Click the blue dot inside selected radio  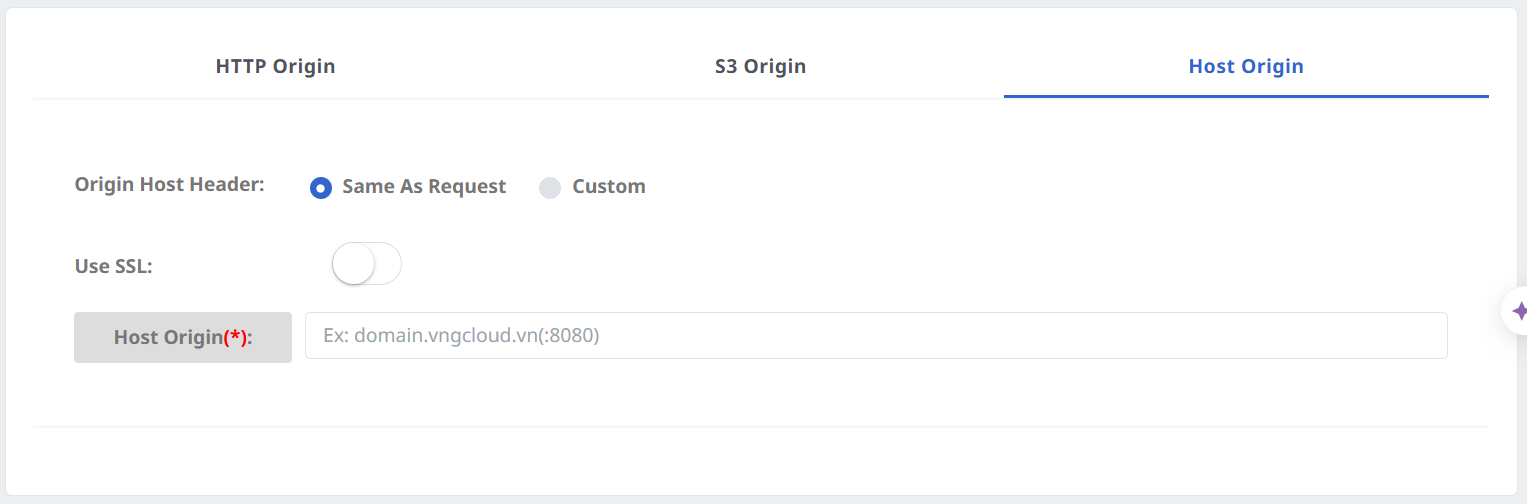pos(321,187)
